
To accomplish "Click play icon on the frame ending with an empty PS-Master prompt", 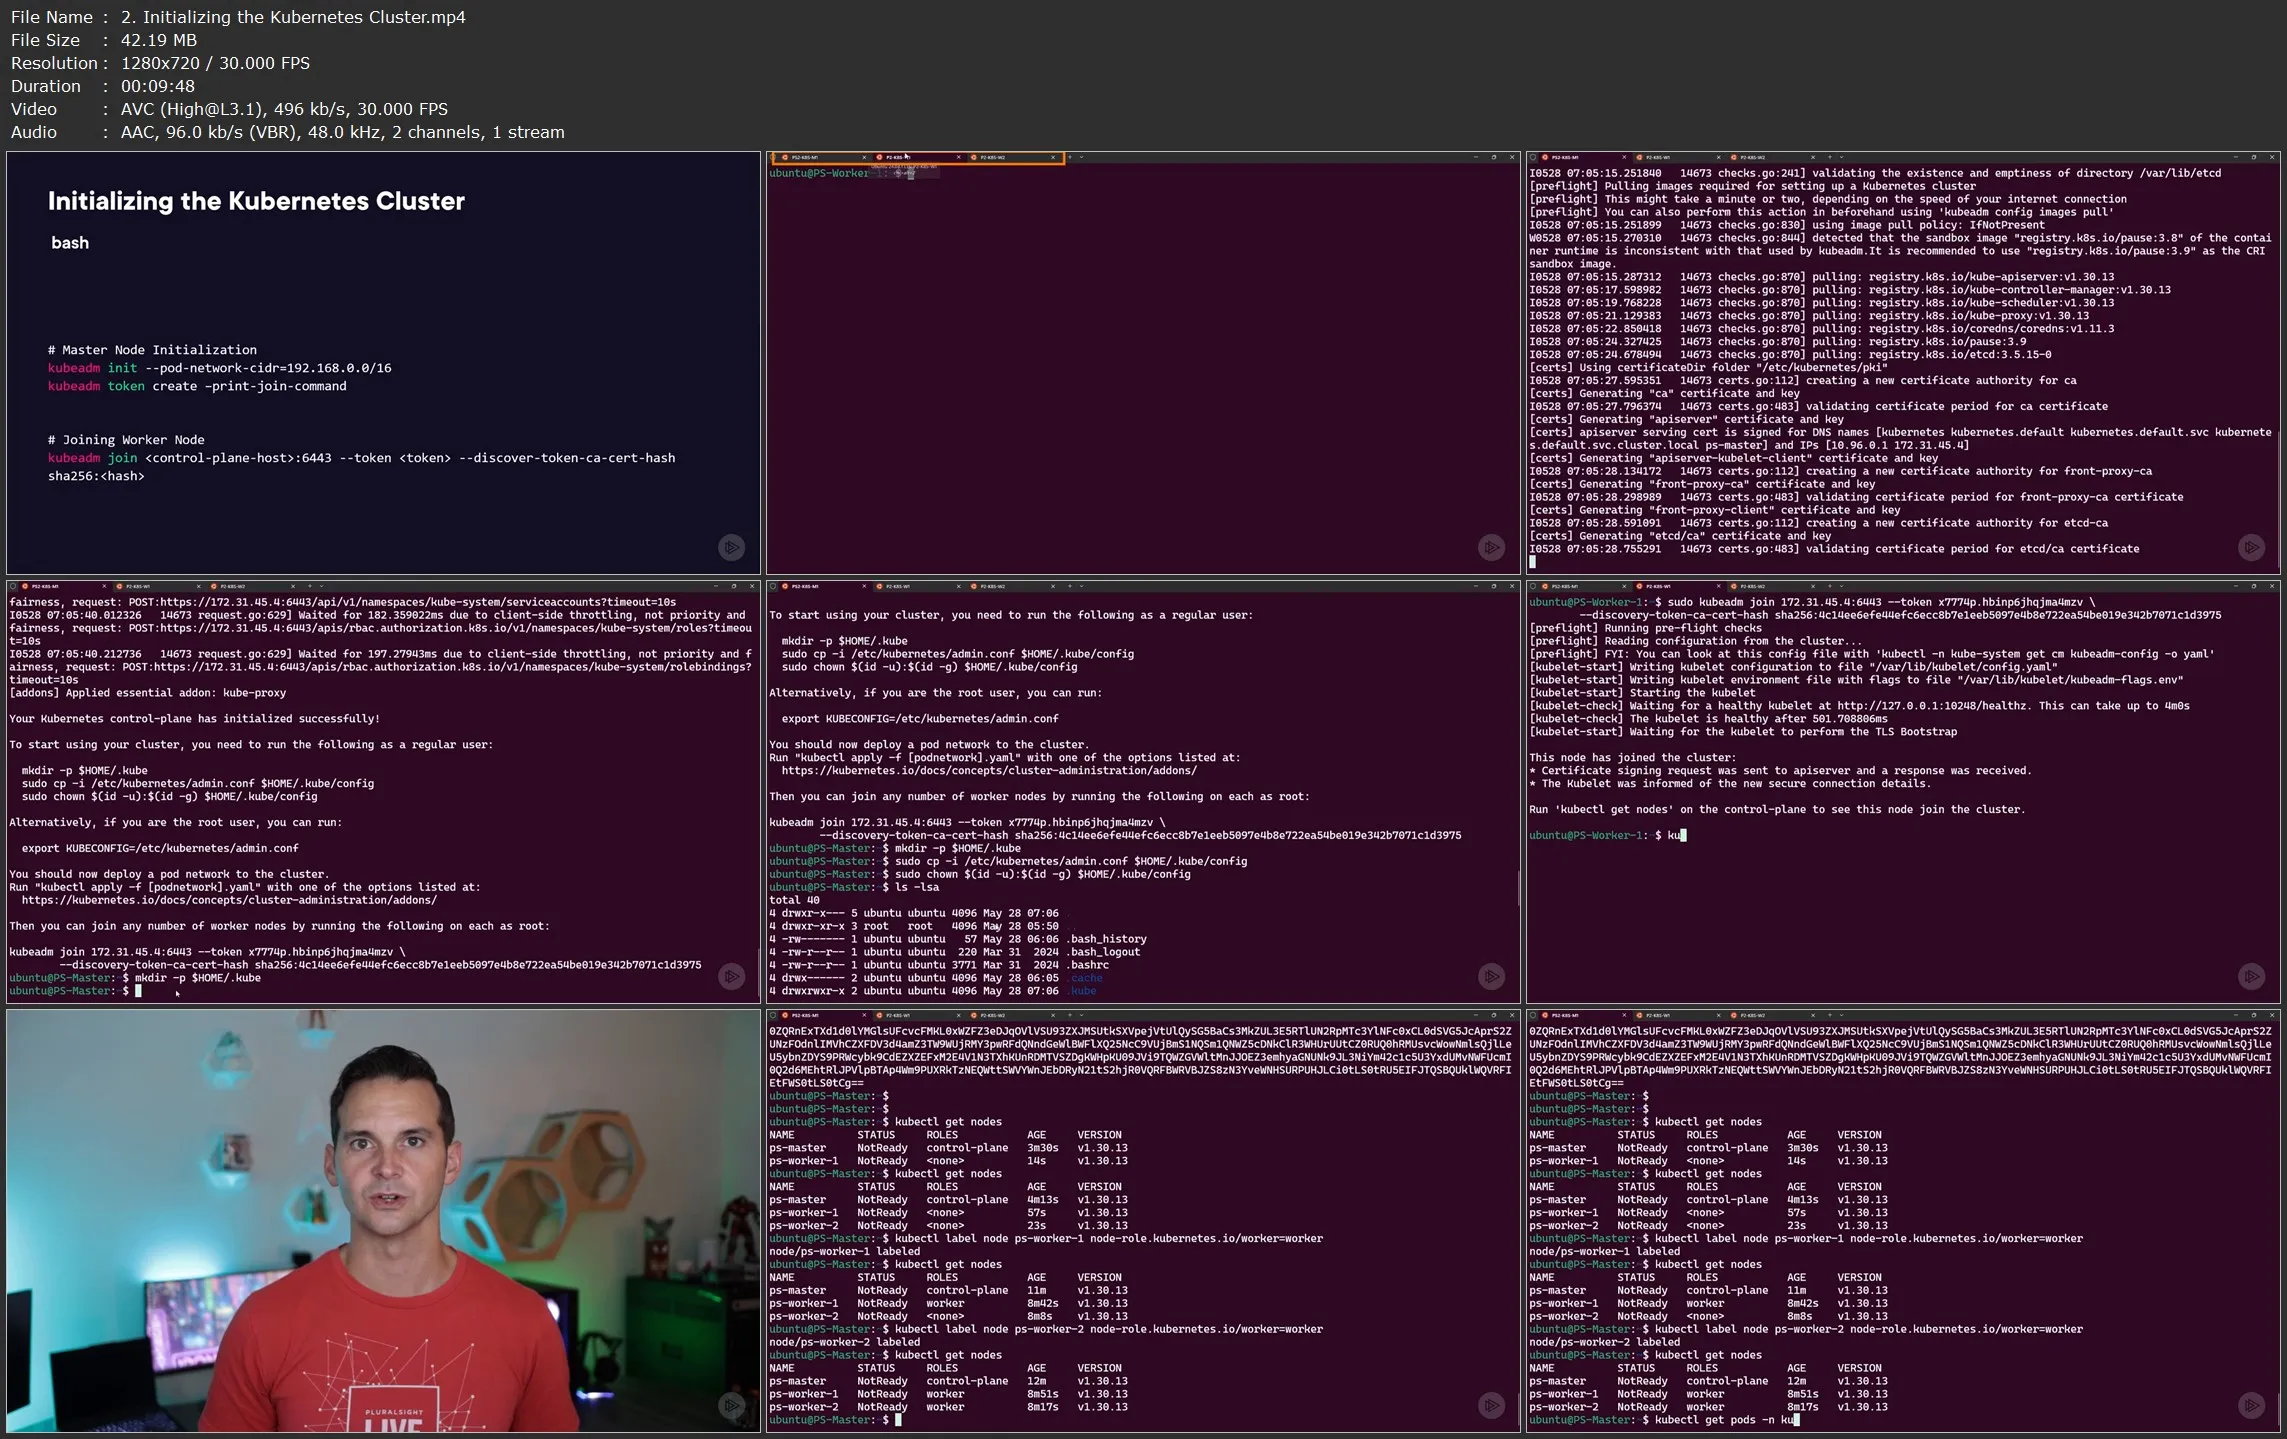I will pos(1491,1405).
